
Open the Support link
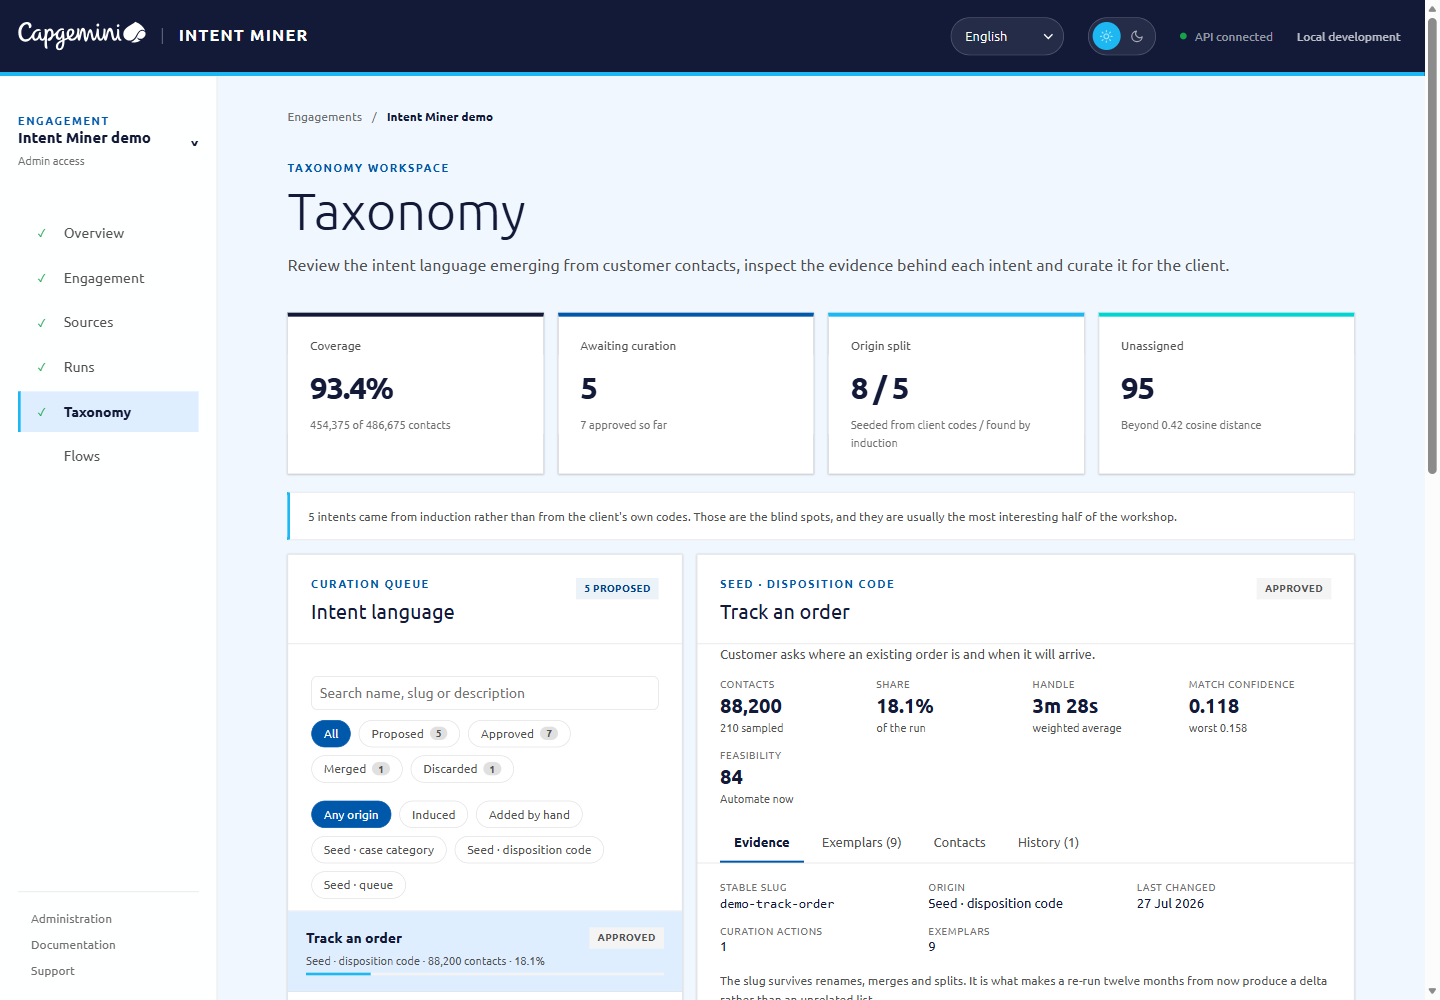pos(53,971)
